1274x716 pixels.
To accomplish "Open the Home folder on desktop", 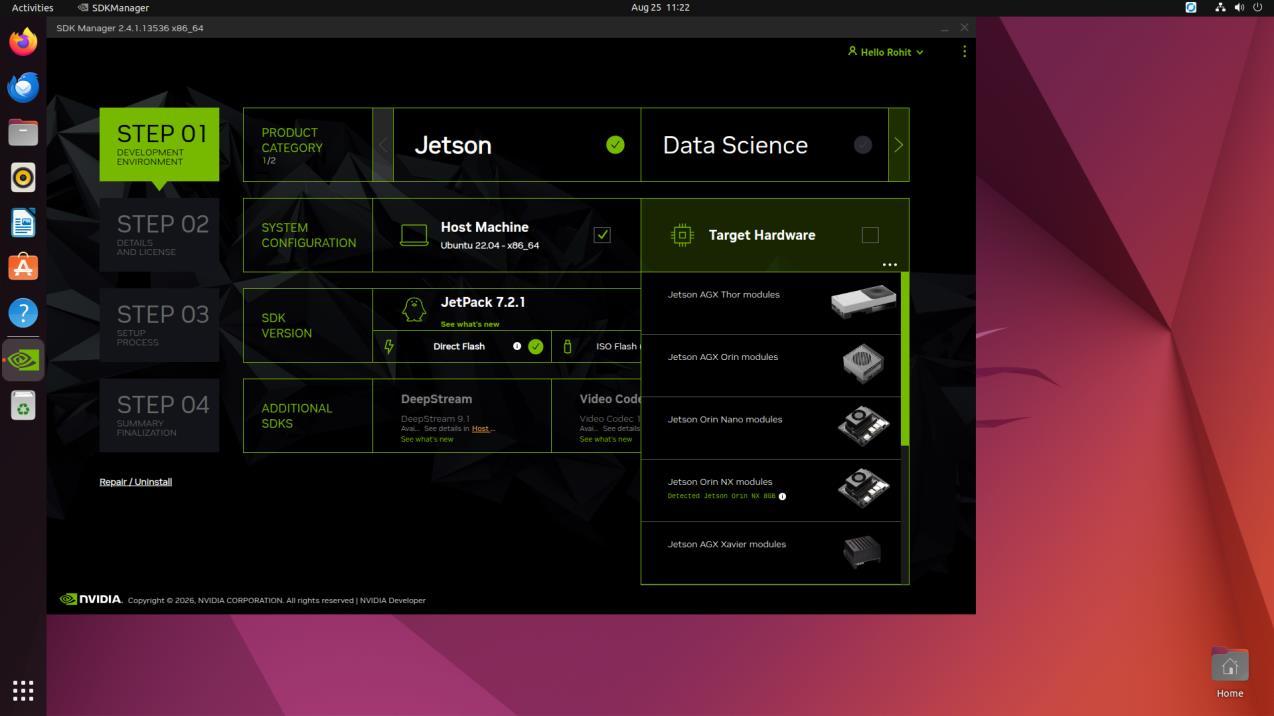I will (1229, 673).
